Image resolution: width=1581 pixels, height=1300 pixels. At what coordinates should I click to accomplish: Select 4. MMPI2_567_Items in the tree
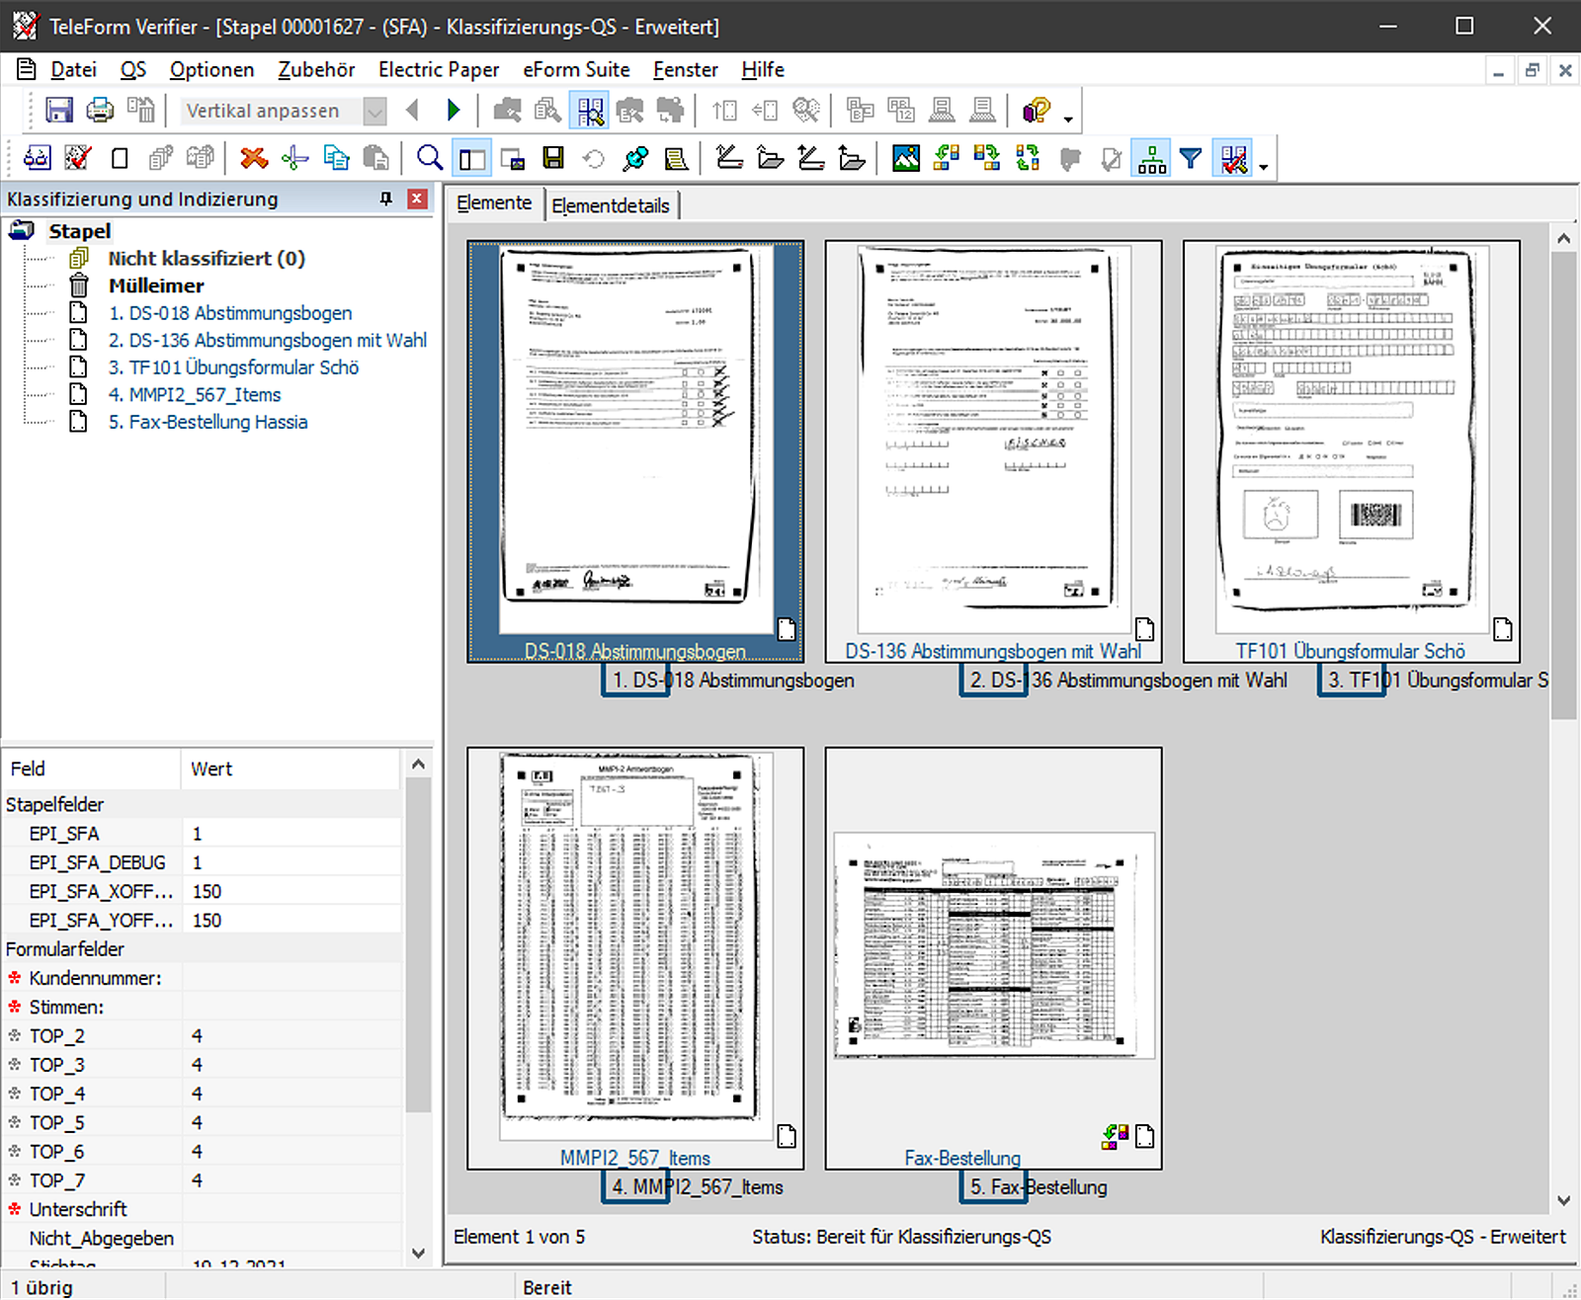[194, 395]
